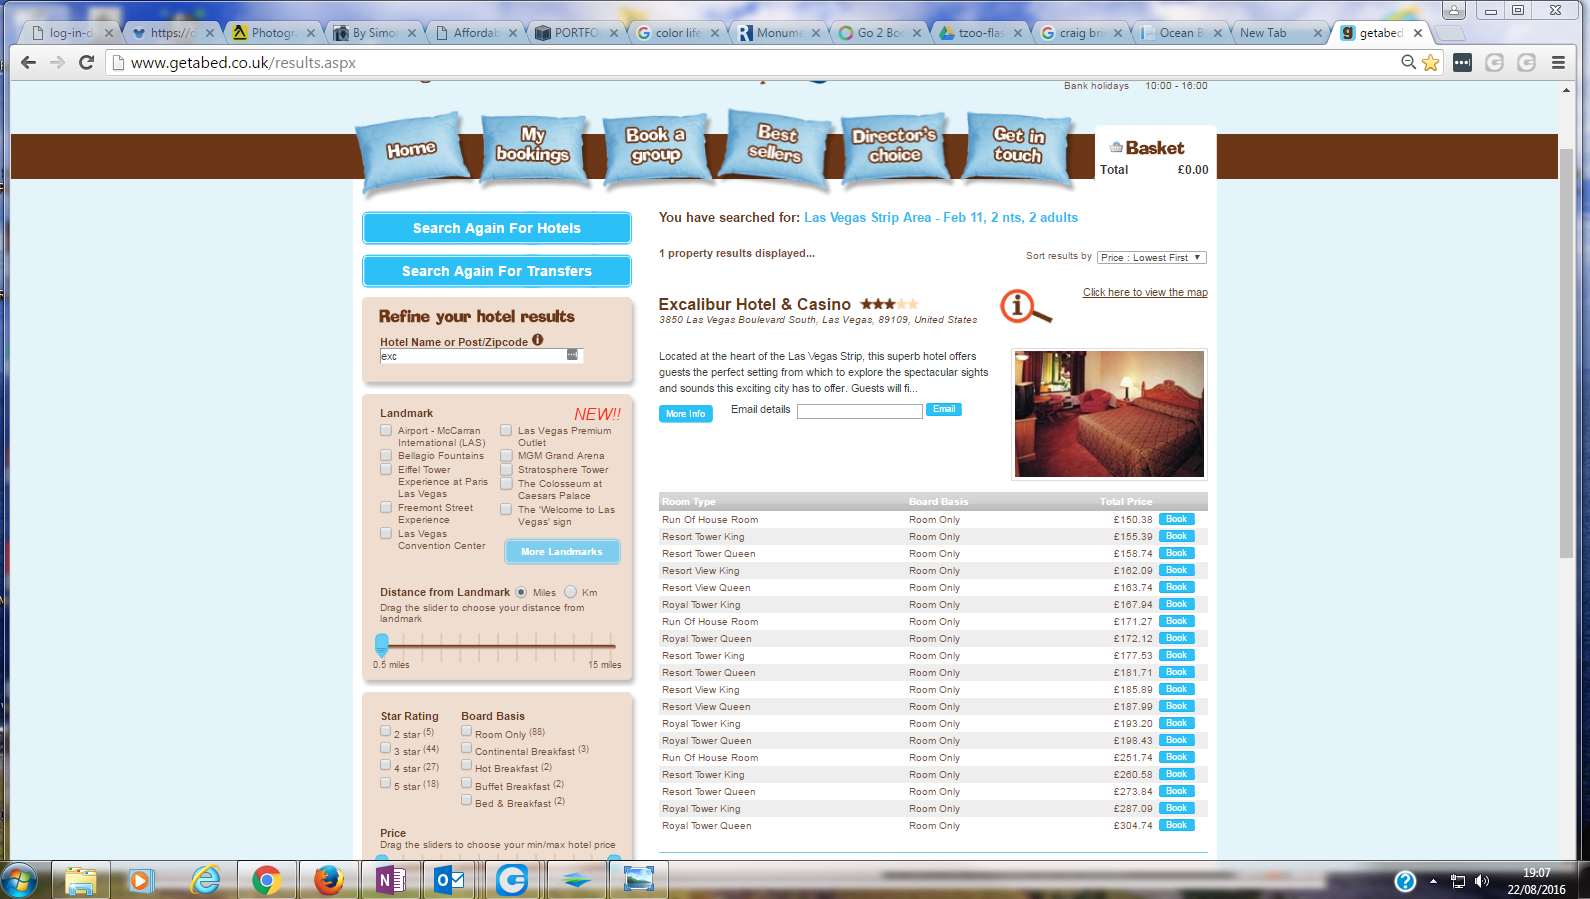1590x899 pixels.
Task: Check the Las Vegas Premium Outlet landmark
Action: (x=506, y=431)
